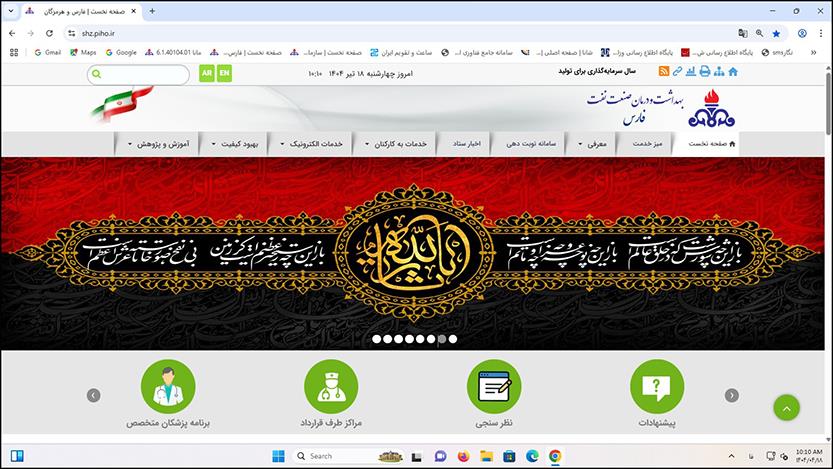Open File Explorer from the taskbar
This screenshot has width=833, height=469.
coord(486,456)
